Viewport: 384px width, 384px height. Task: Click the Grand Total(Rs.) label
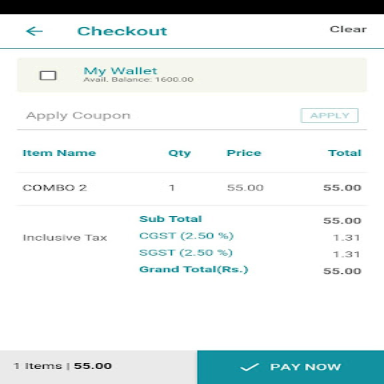(194, 269)
